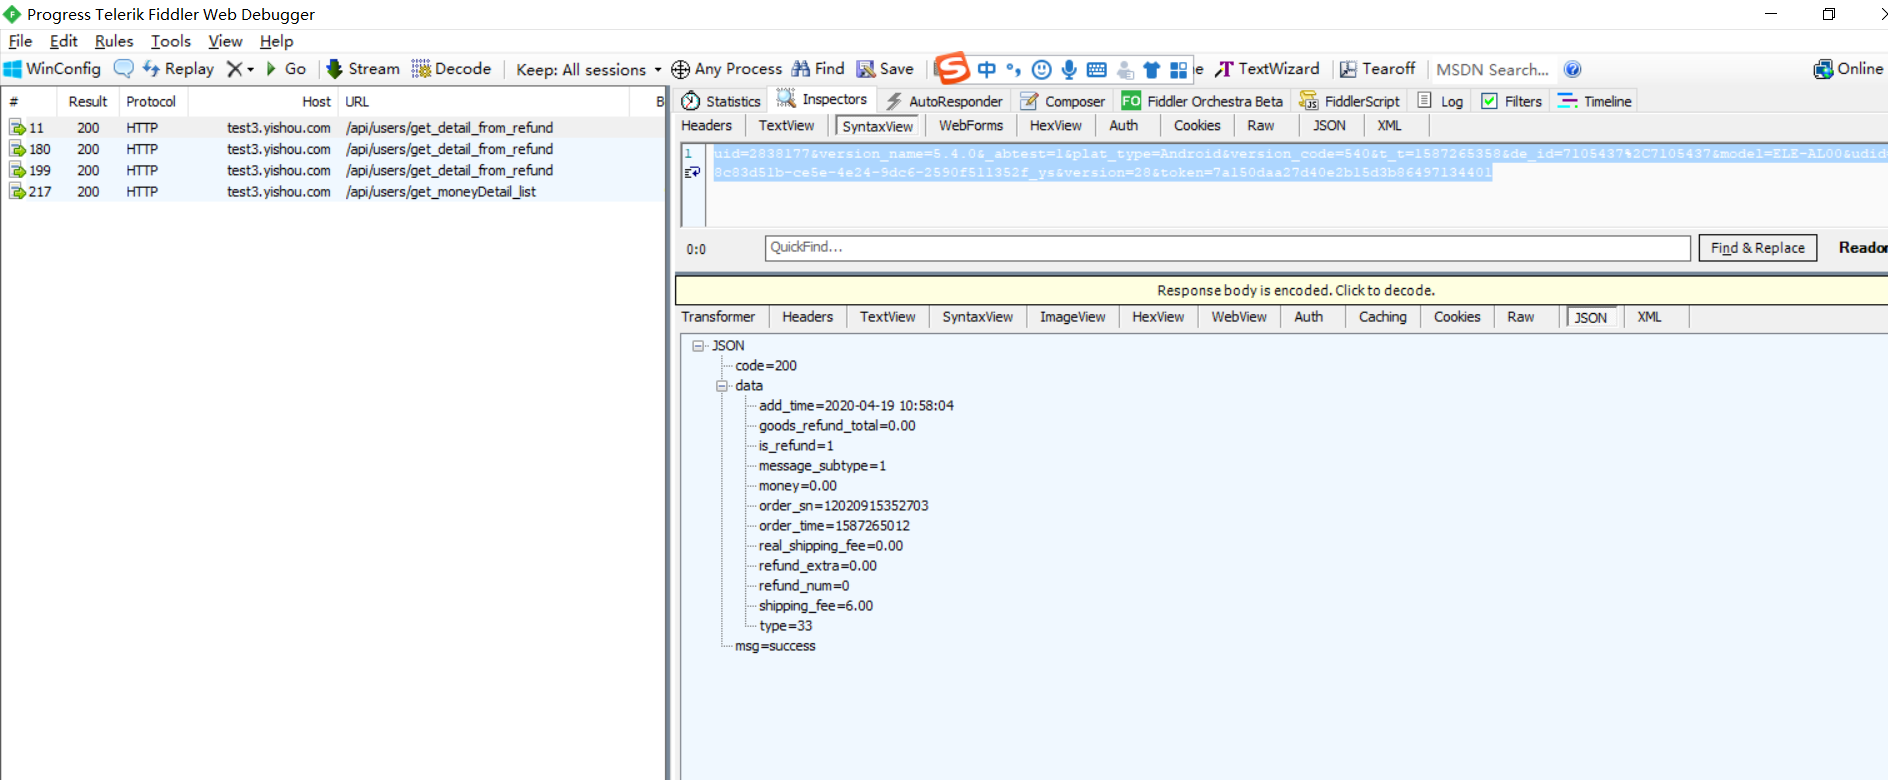This screenshot has width=1888, height=780.
Task: Select response Caching tab
Action: [x=1383, y=317]
